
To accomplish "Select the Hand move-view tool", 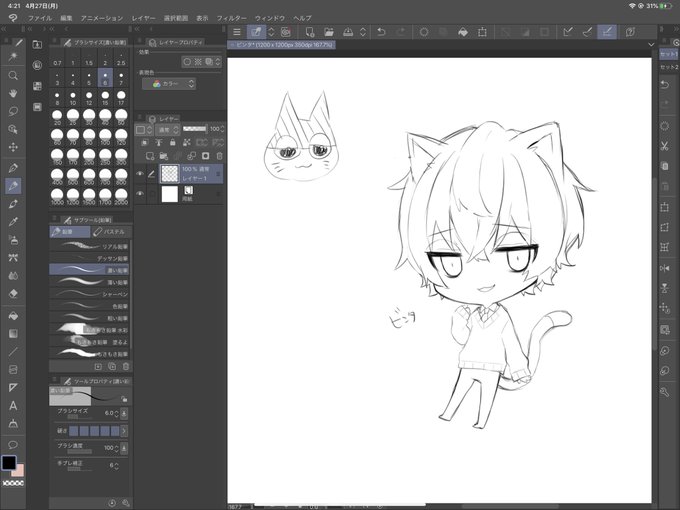I will (x=13, y=93).
